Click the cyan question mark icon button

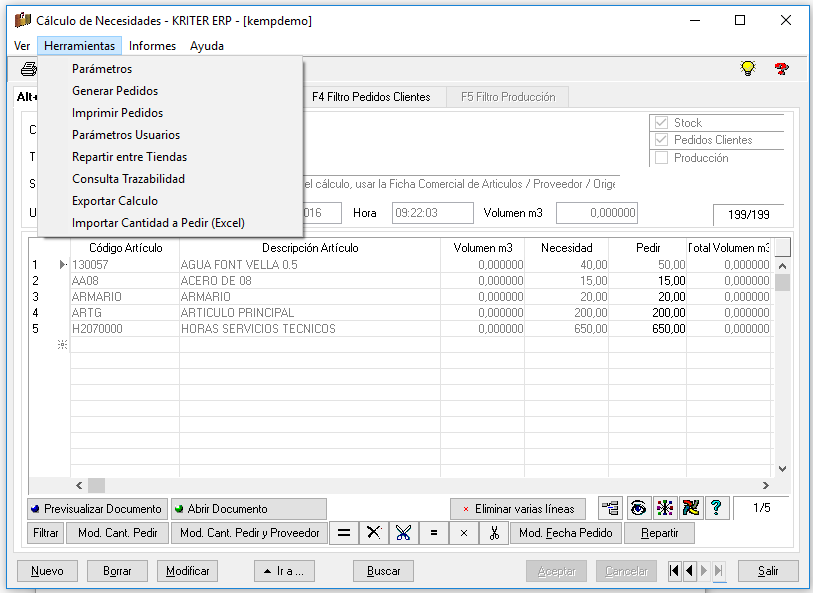717,508
